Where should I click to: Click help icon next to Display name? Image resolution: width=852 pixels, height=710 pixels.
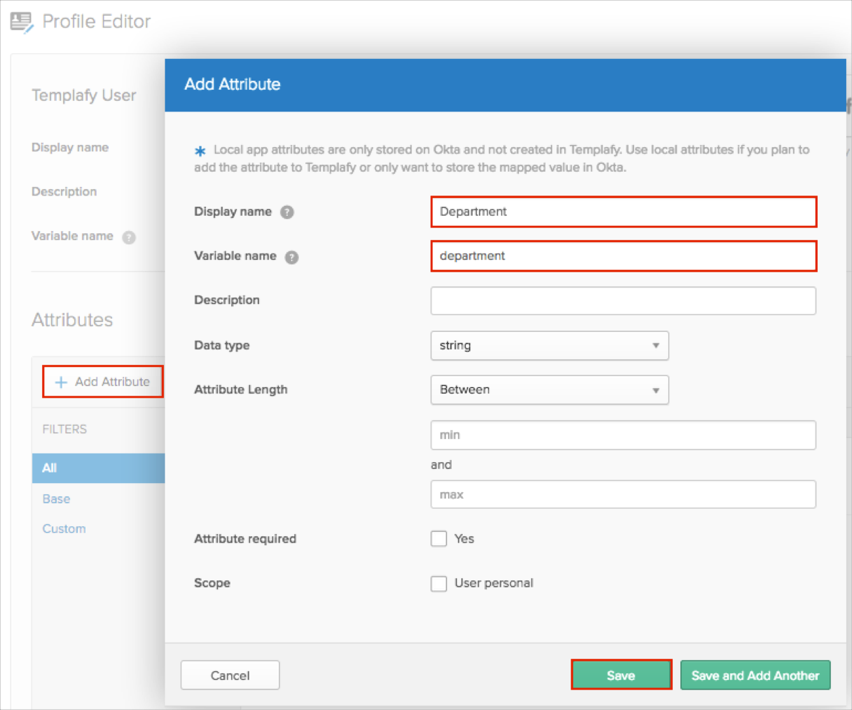[287, 212]
